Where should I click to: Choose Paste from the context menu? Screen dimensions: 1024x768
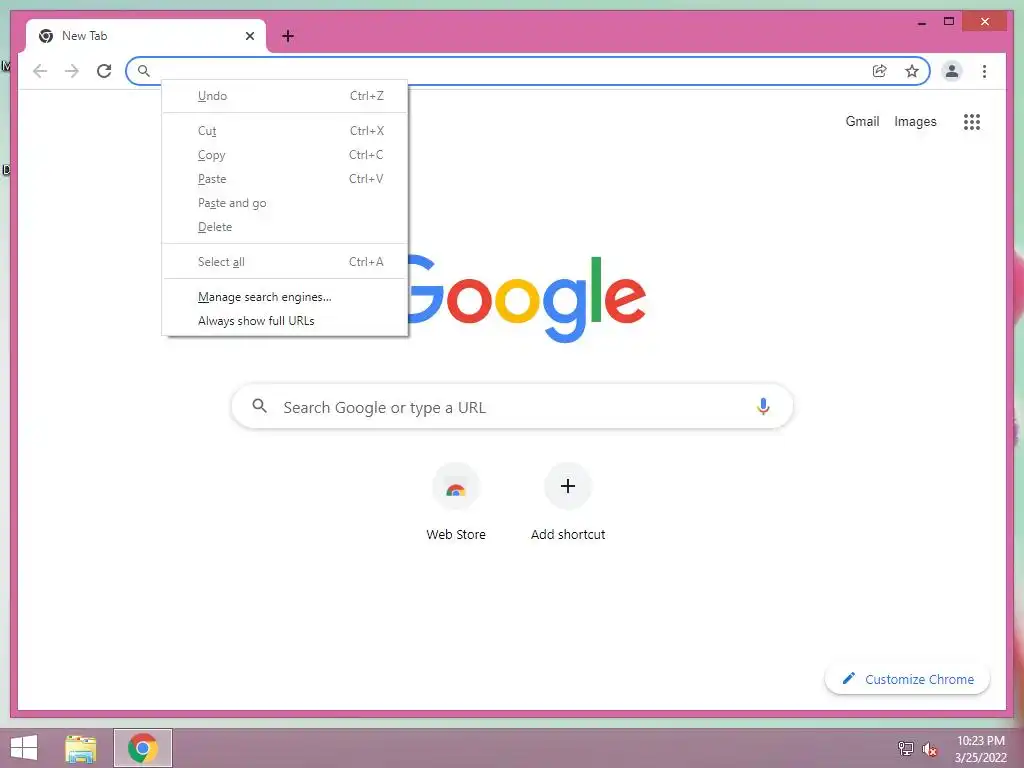pyautogui.click(x=285, y=179)
